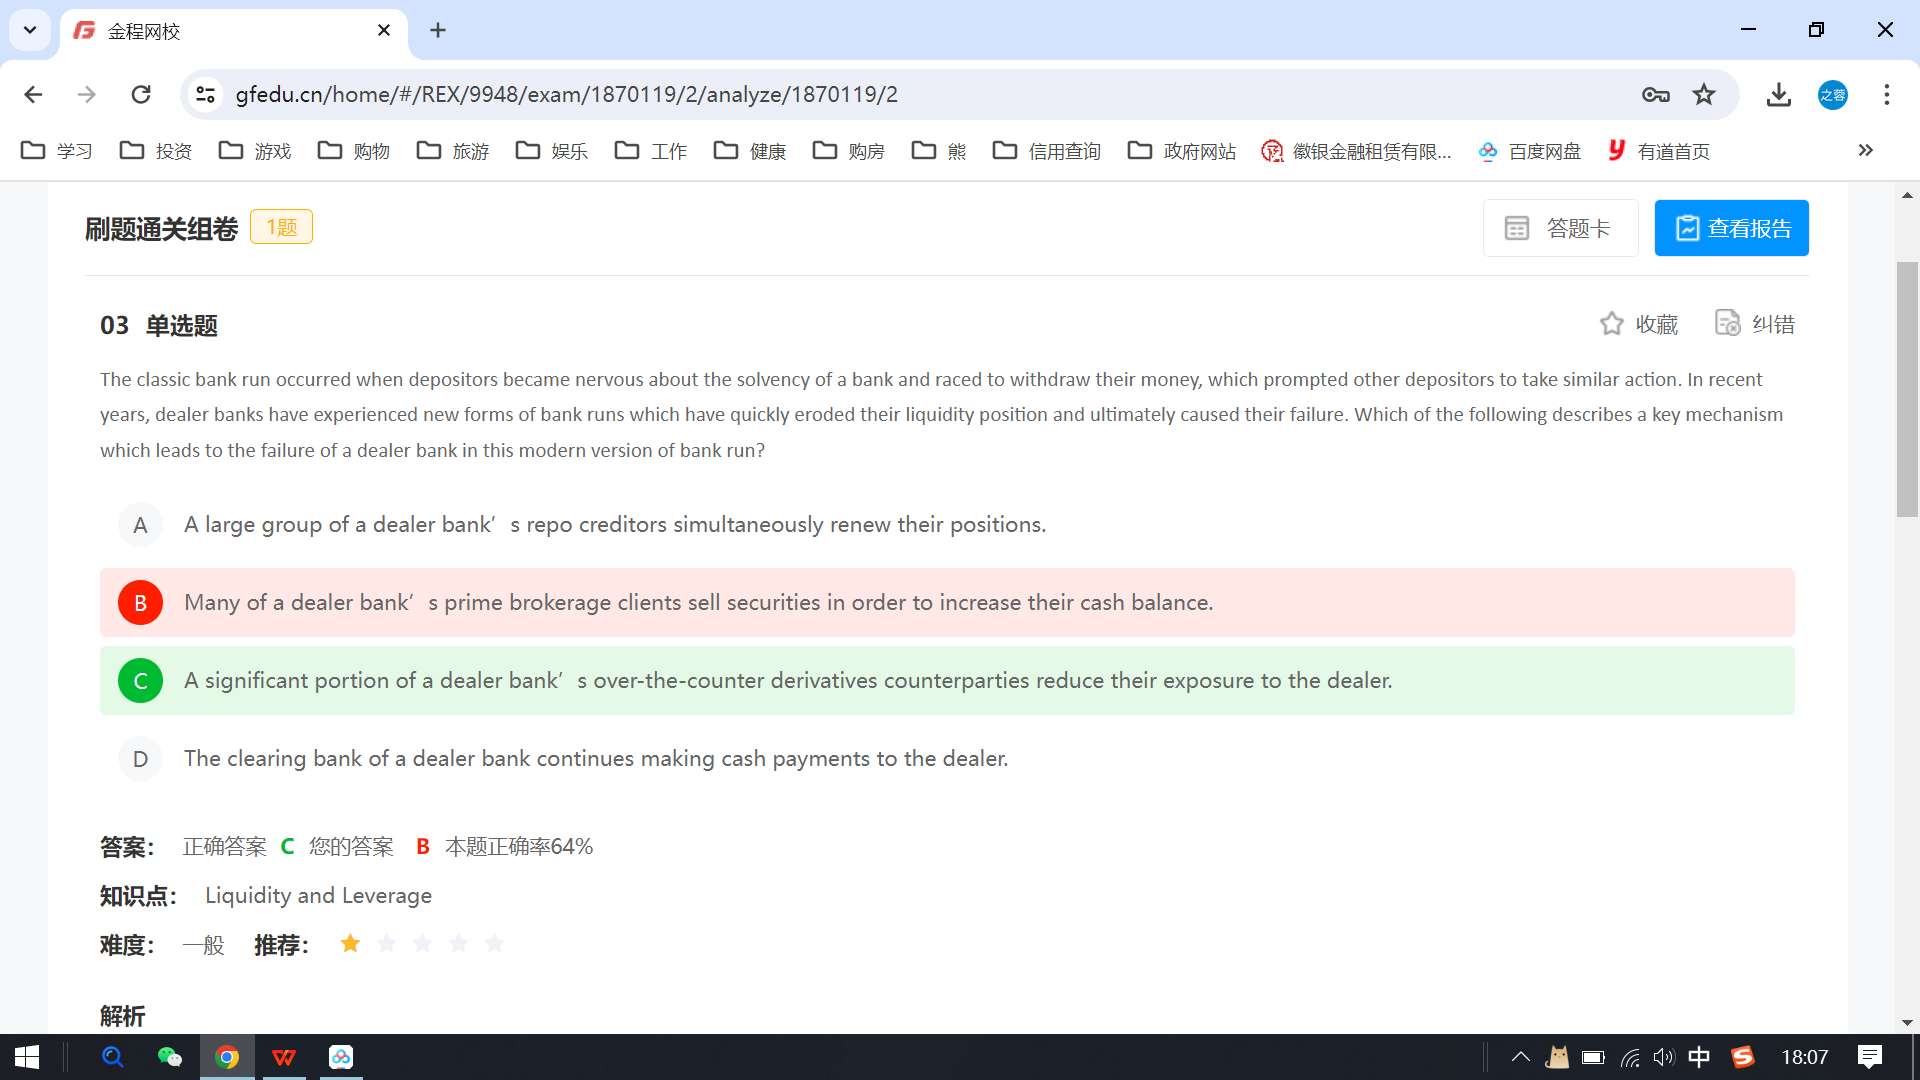Click the password key icon in address bar
Screen dimensions: 1920x1080
1655,95
